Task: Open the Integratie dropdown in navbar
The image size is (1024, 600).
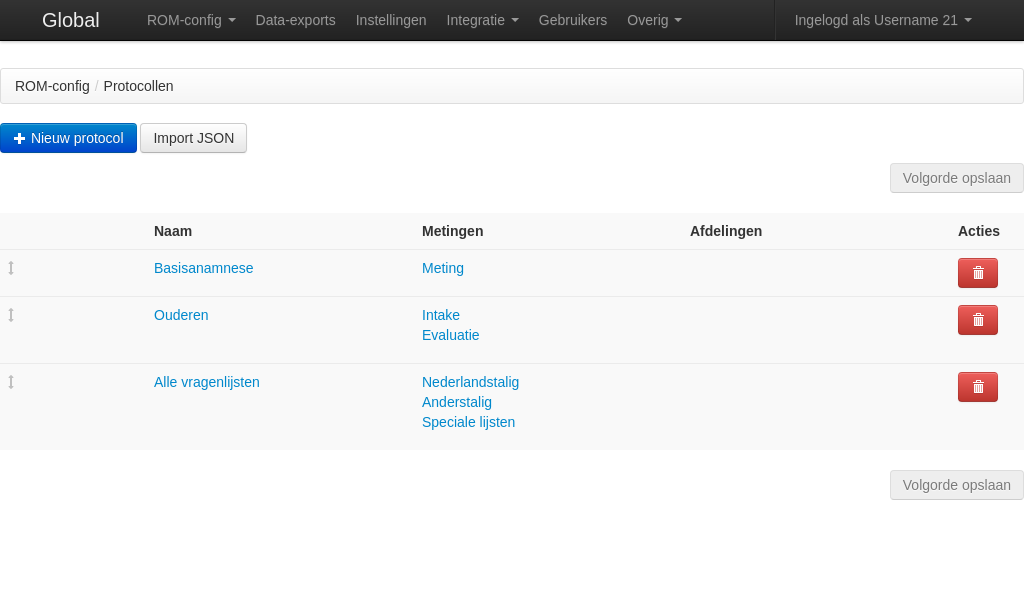Action: [482, 20]
